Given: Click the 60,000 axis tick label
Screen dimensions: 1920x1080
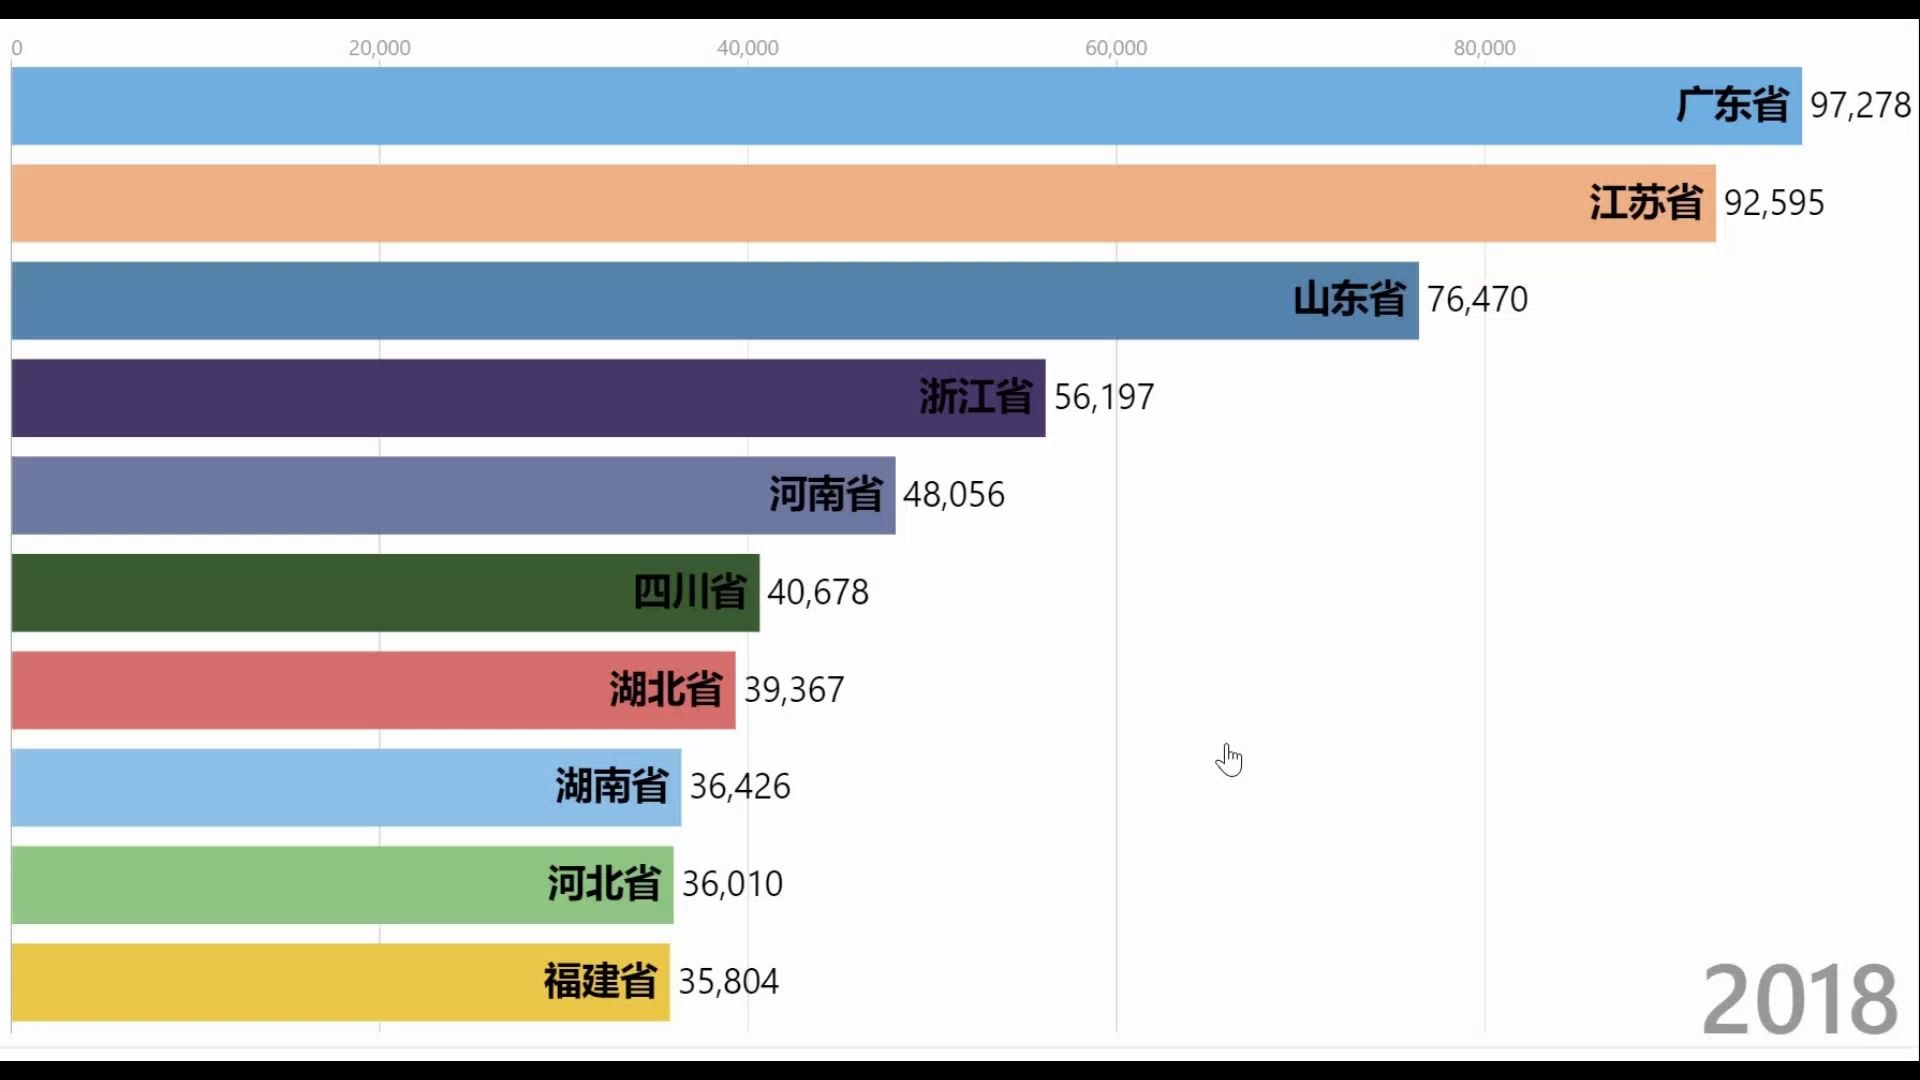Looking at the screenshot, I should click(1116, 48).
